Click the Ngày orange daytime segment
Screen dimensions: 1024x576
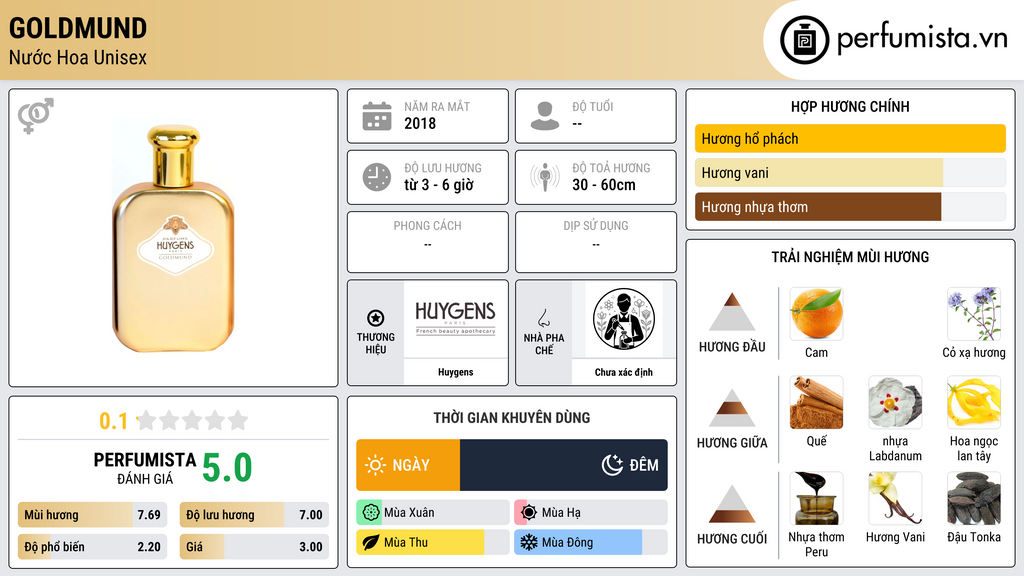(x=408, y=465)
